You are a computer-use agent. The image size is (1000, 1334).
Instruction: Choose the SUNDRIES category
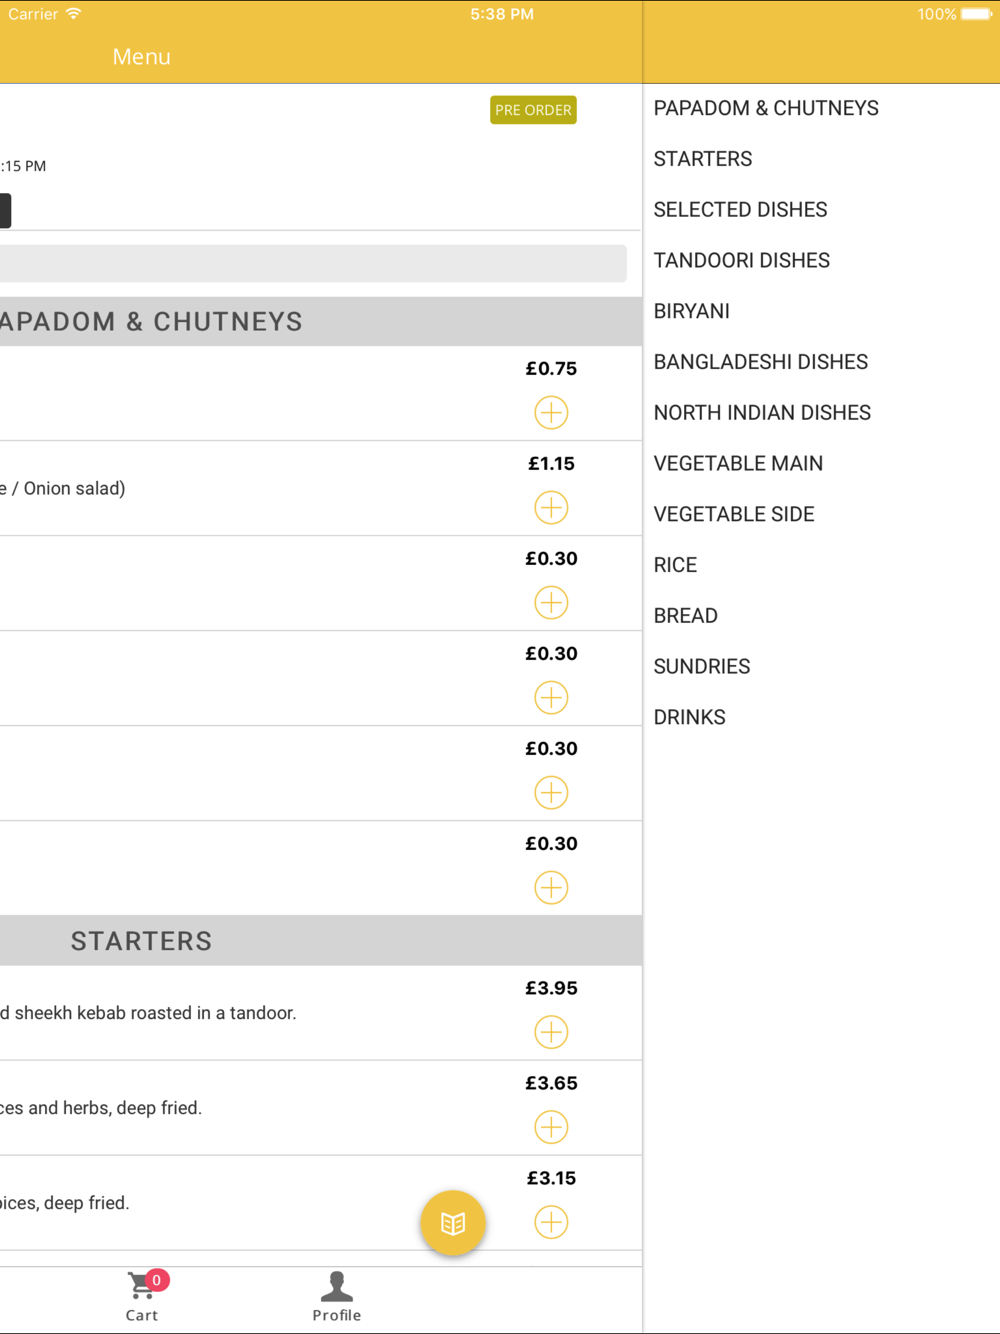[702, 667]
